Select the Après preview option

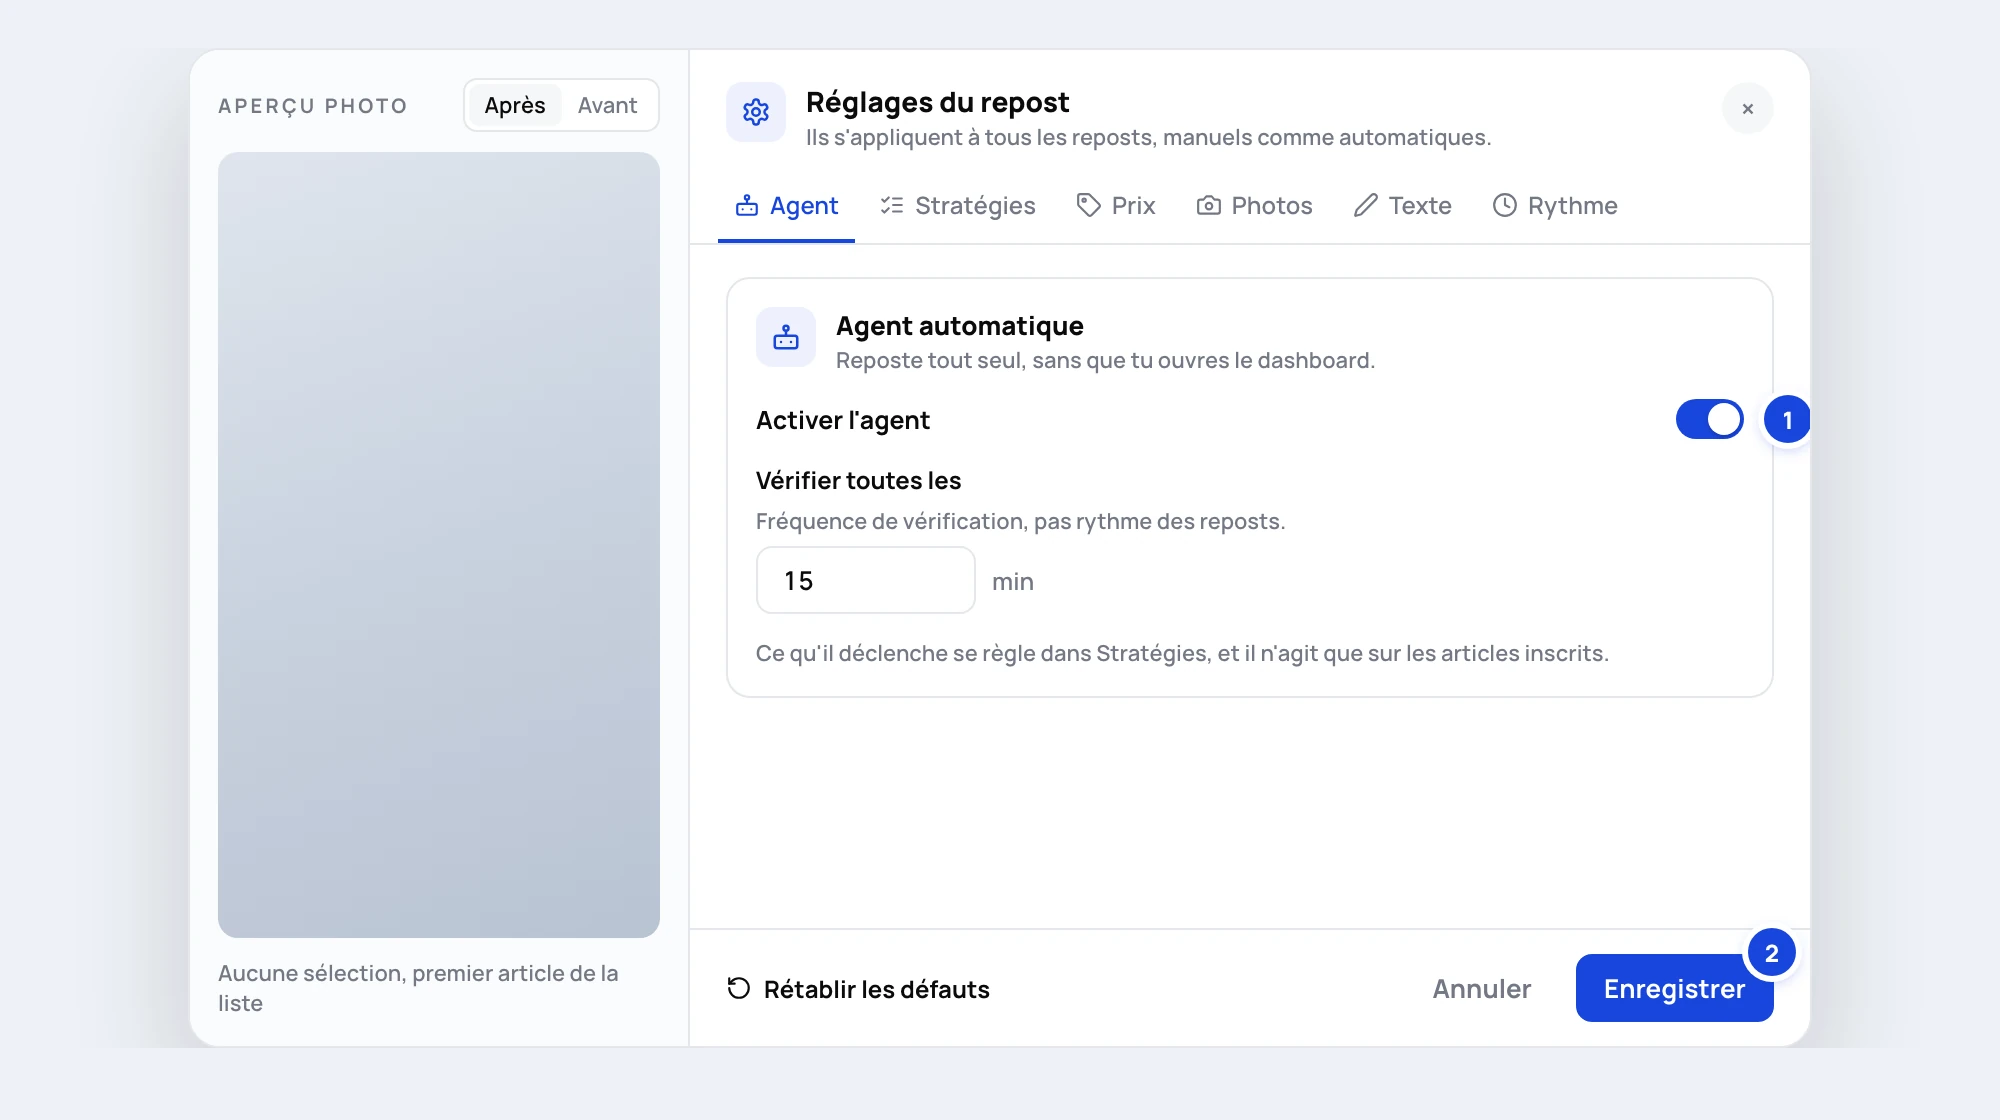(x=515, y=105)
